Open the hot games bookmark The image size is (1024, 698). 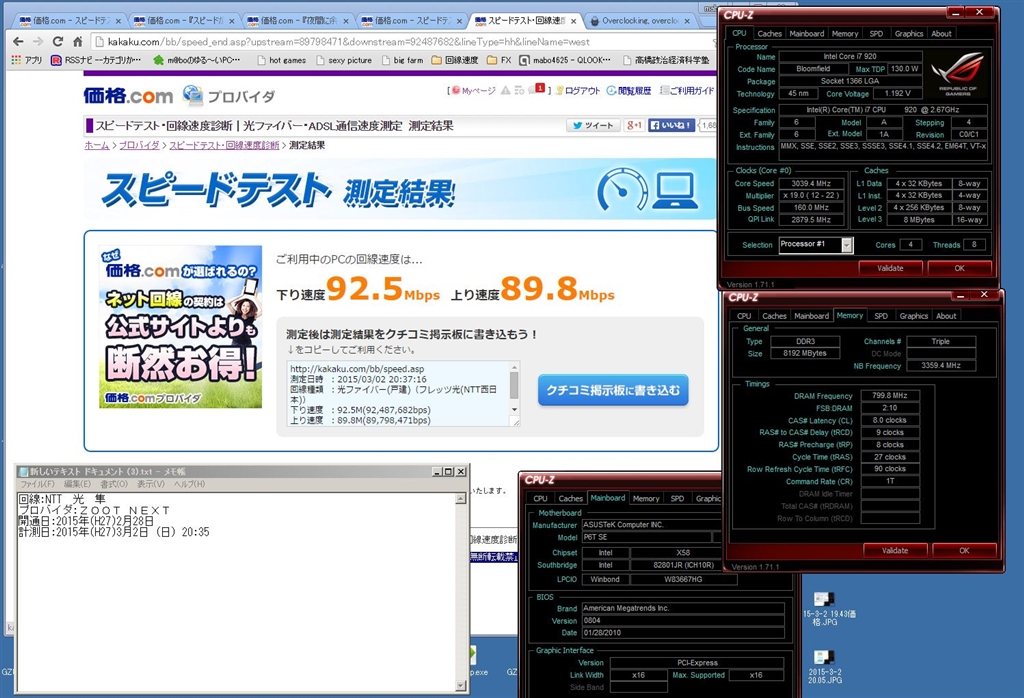tap(281, 60)
